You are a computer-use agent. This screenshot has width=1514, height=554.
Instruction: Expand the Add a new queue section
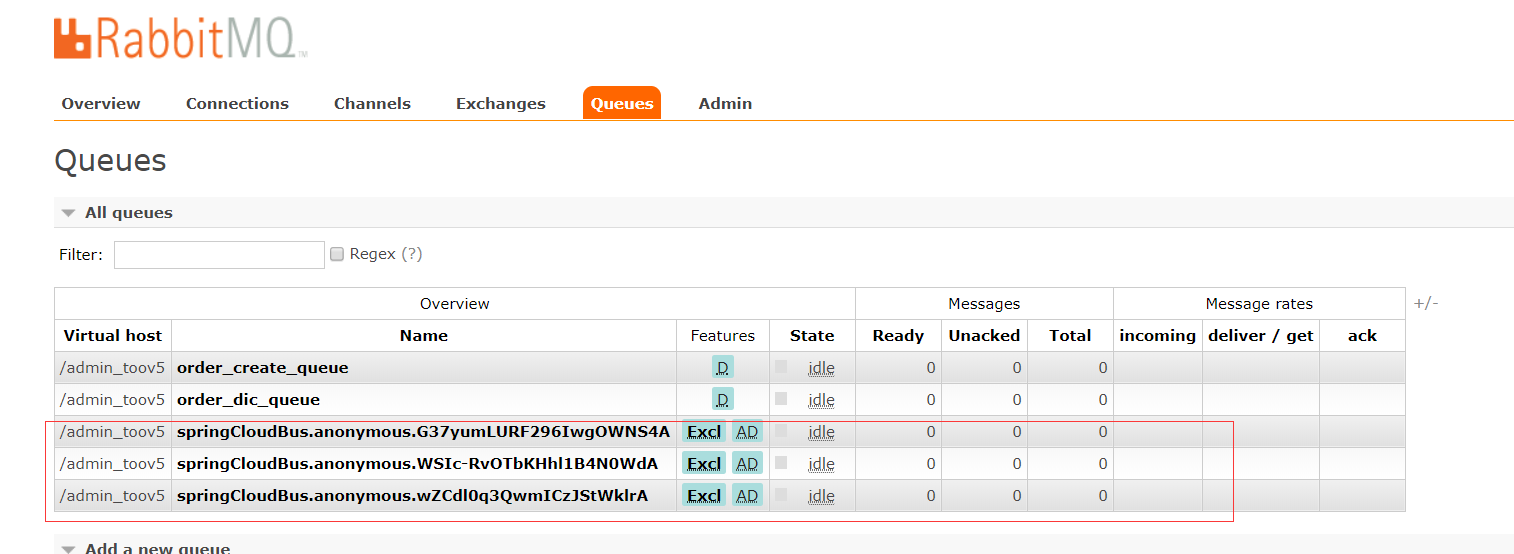click(x=146, y=548)
